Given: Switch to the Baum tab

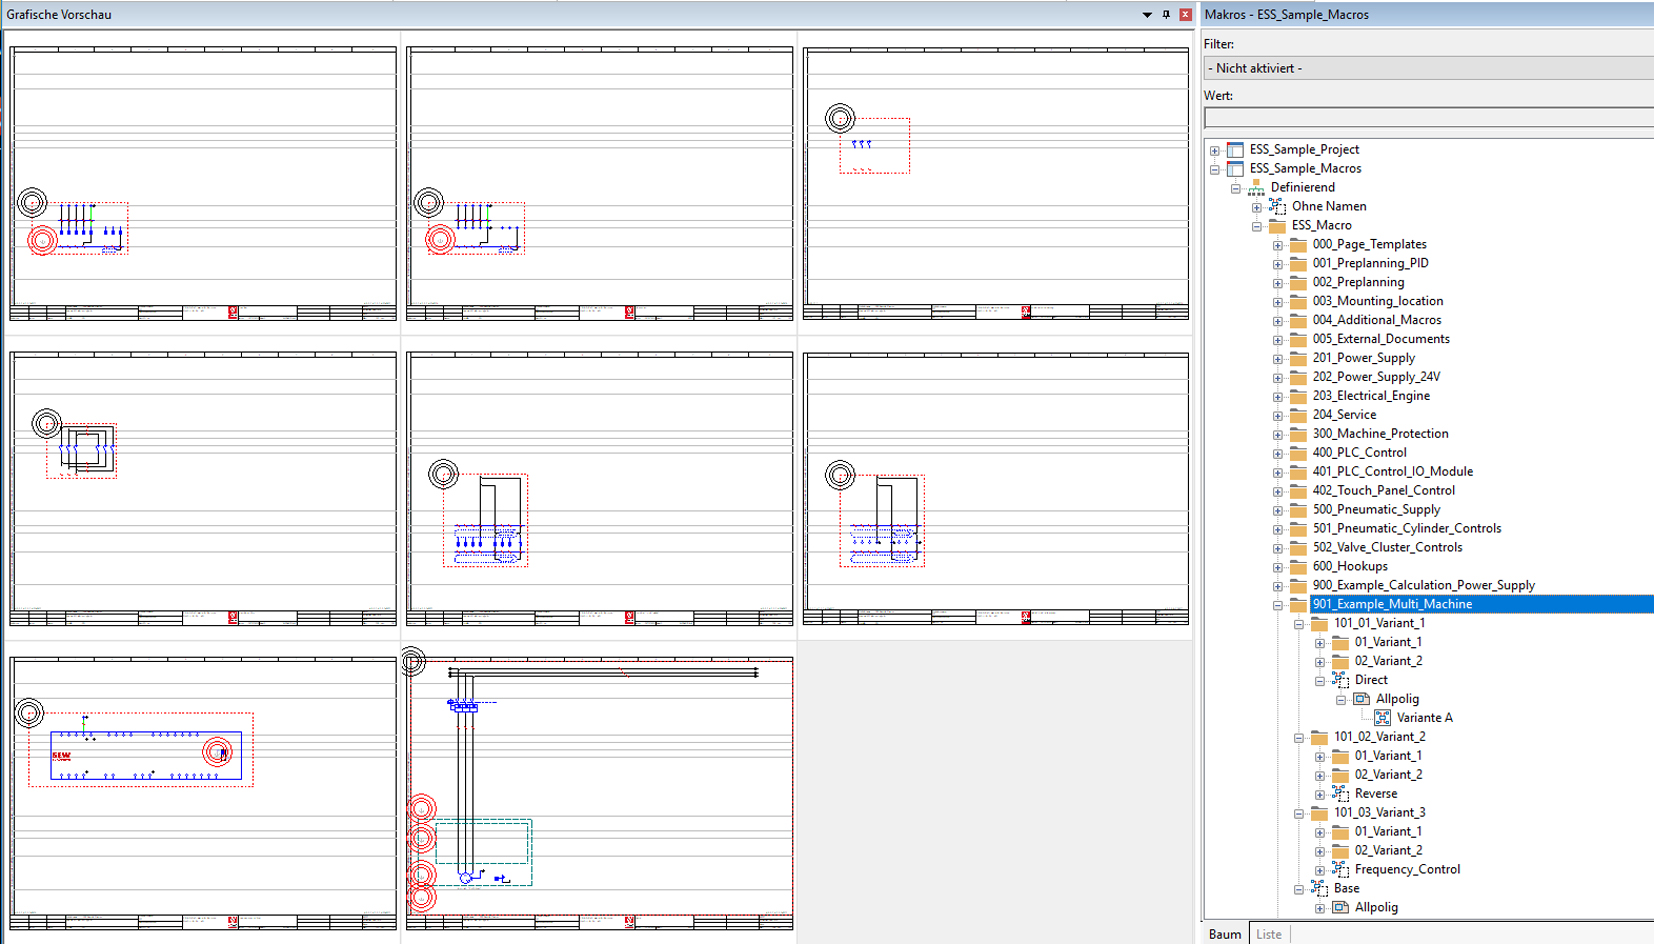Looking at the screenshot, I should [1224, 934].
